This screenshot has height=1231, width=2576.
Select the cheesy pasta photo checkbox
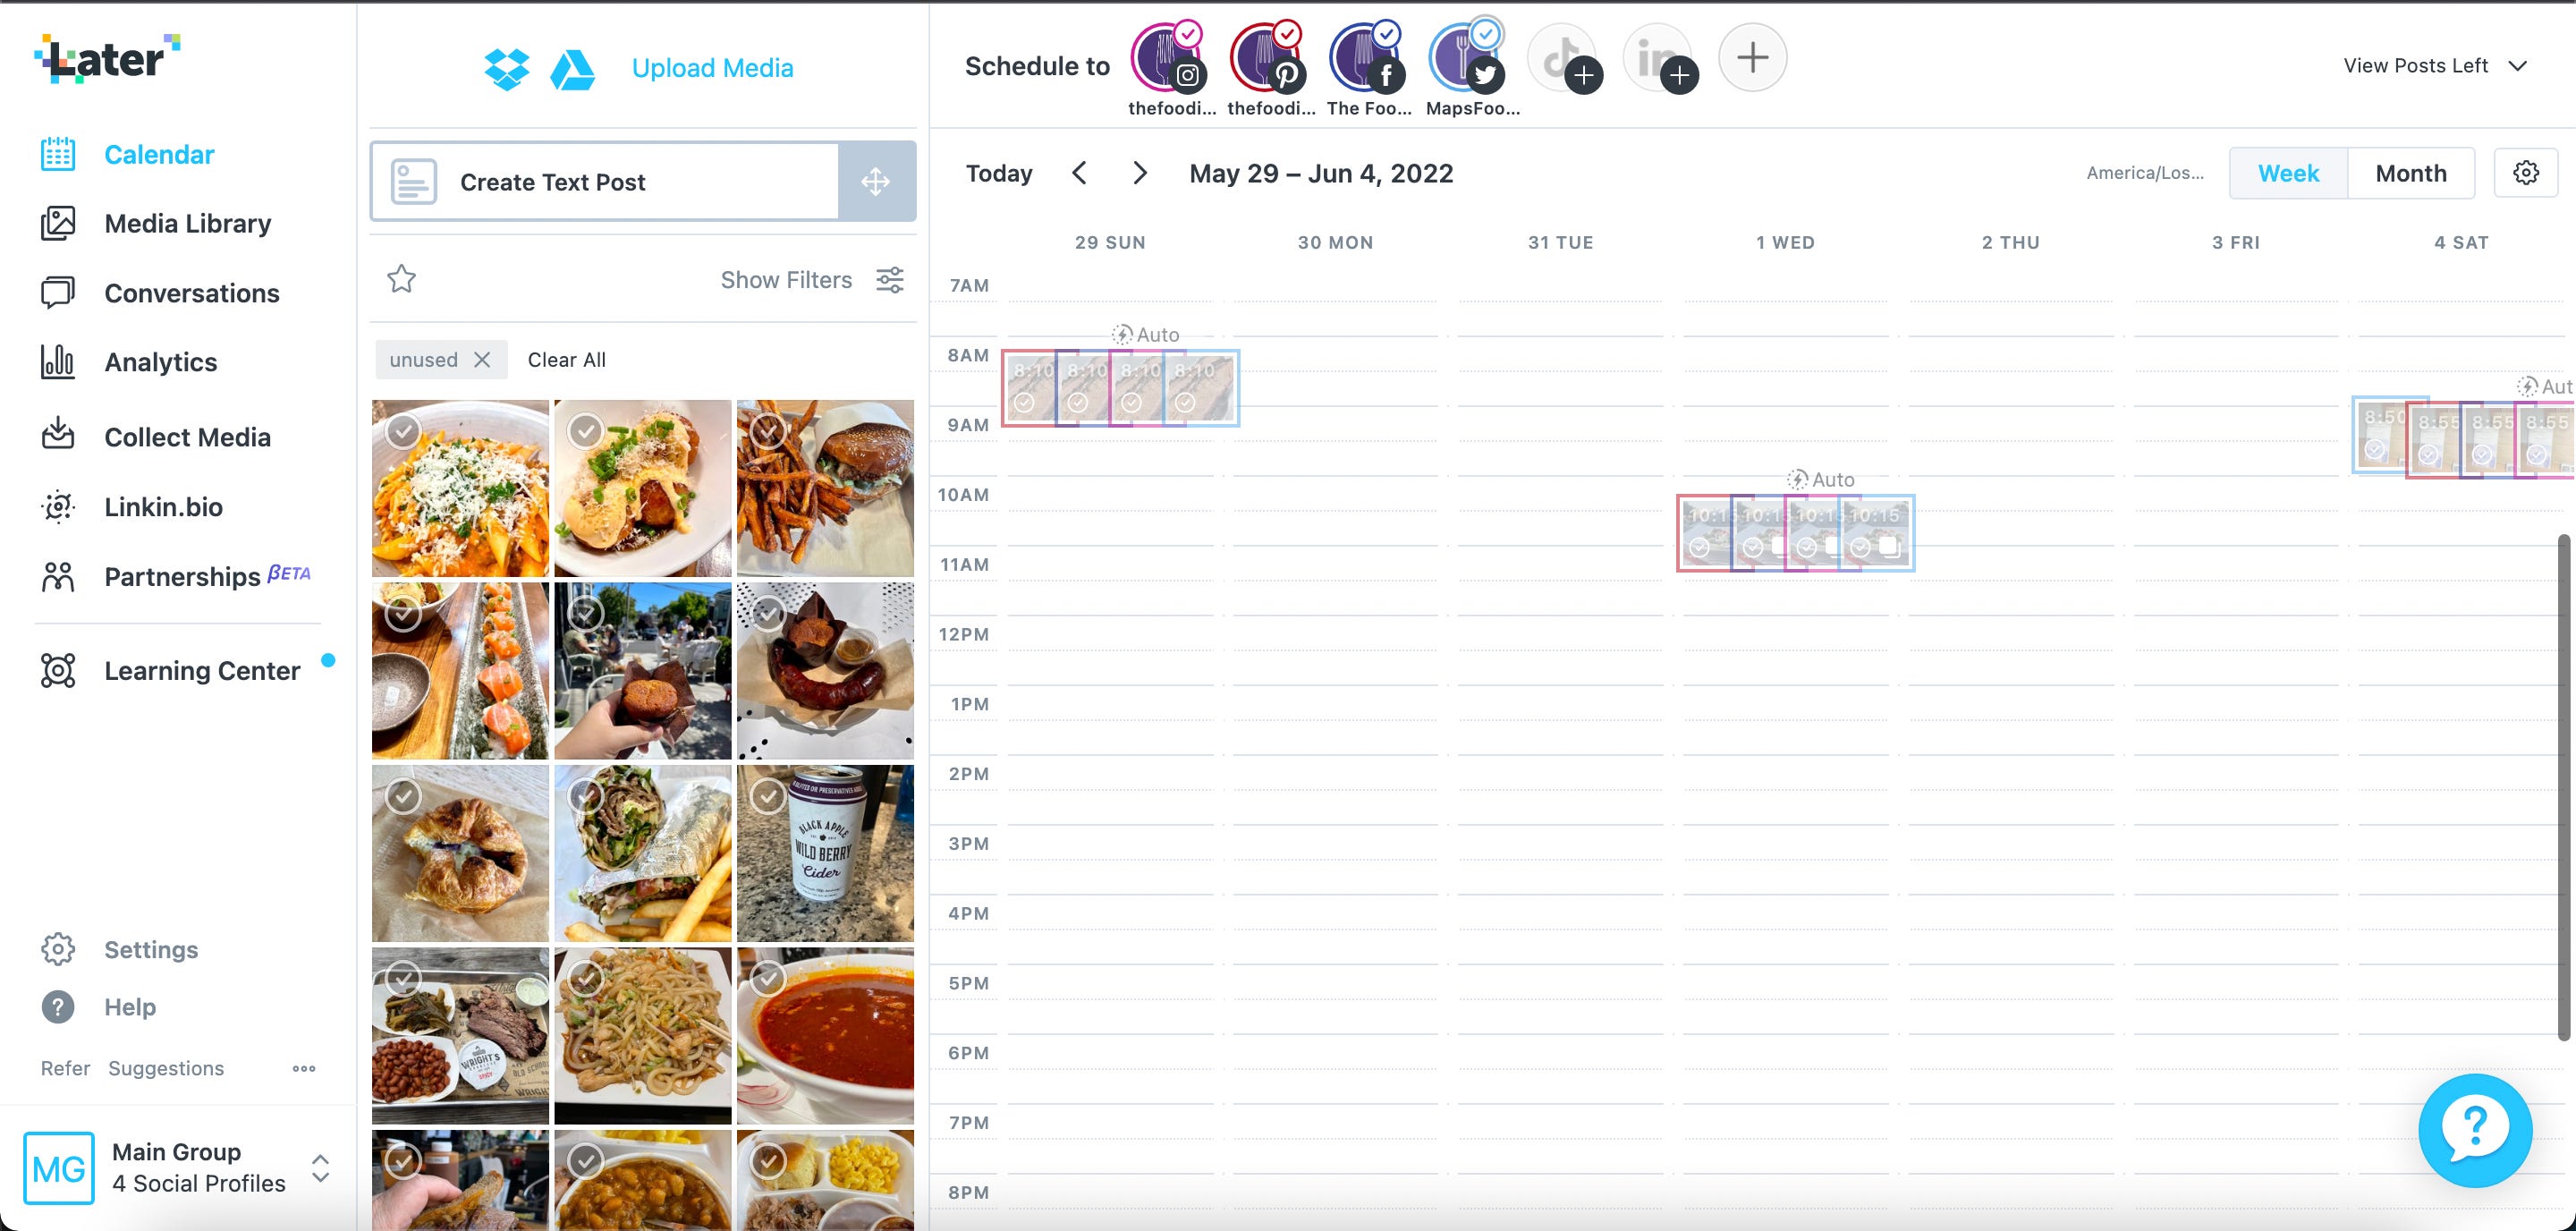[403, 431]
